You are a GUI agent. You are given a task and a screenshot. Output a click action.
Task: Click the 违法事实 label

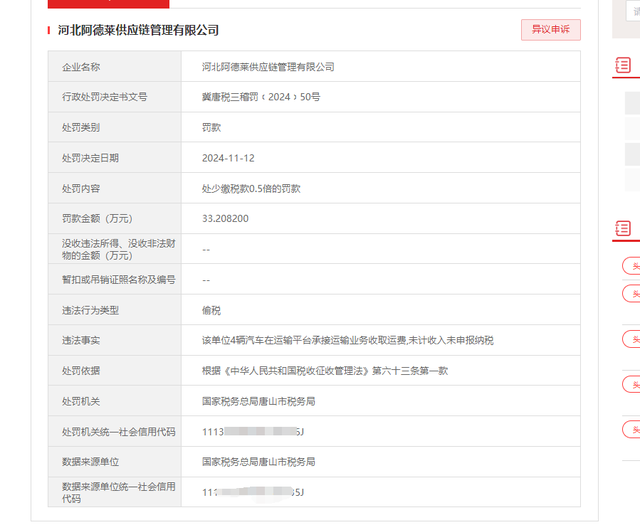click(x=81, y=340)
